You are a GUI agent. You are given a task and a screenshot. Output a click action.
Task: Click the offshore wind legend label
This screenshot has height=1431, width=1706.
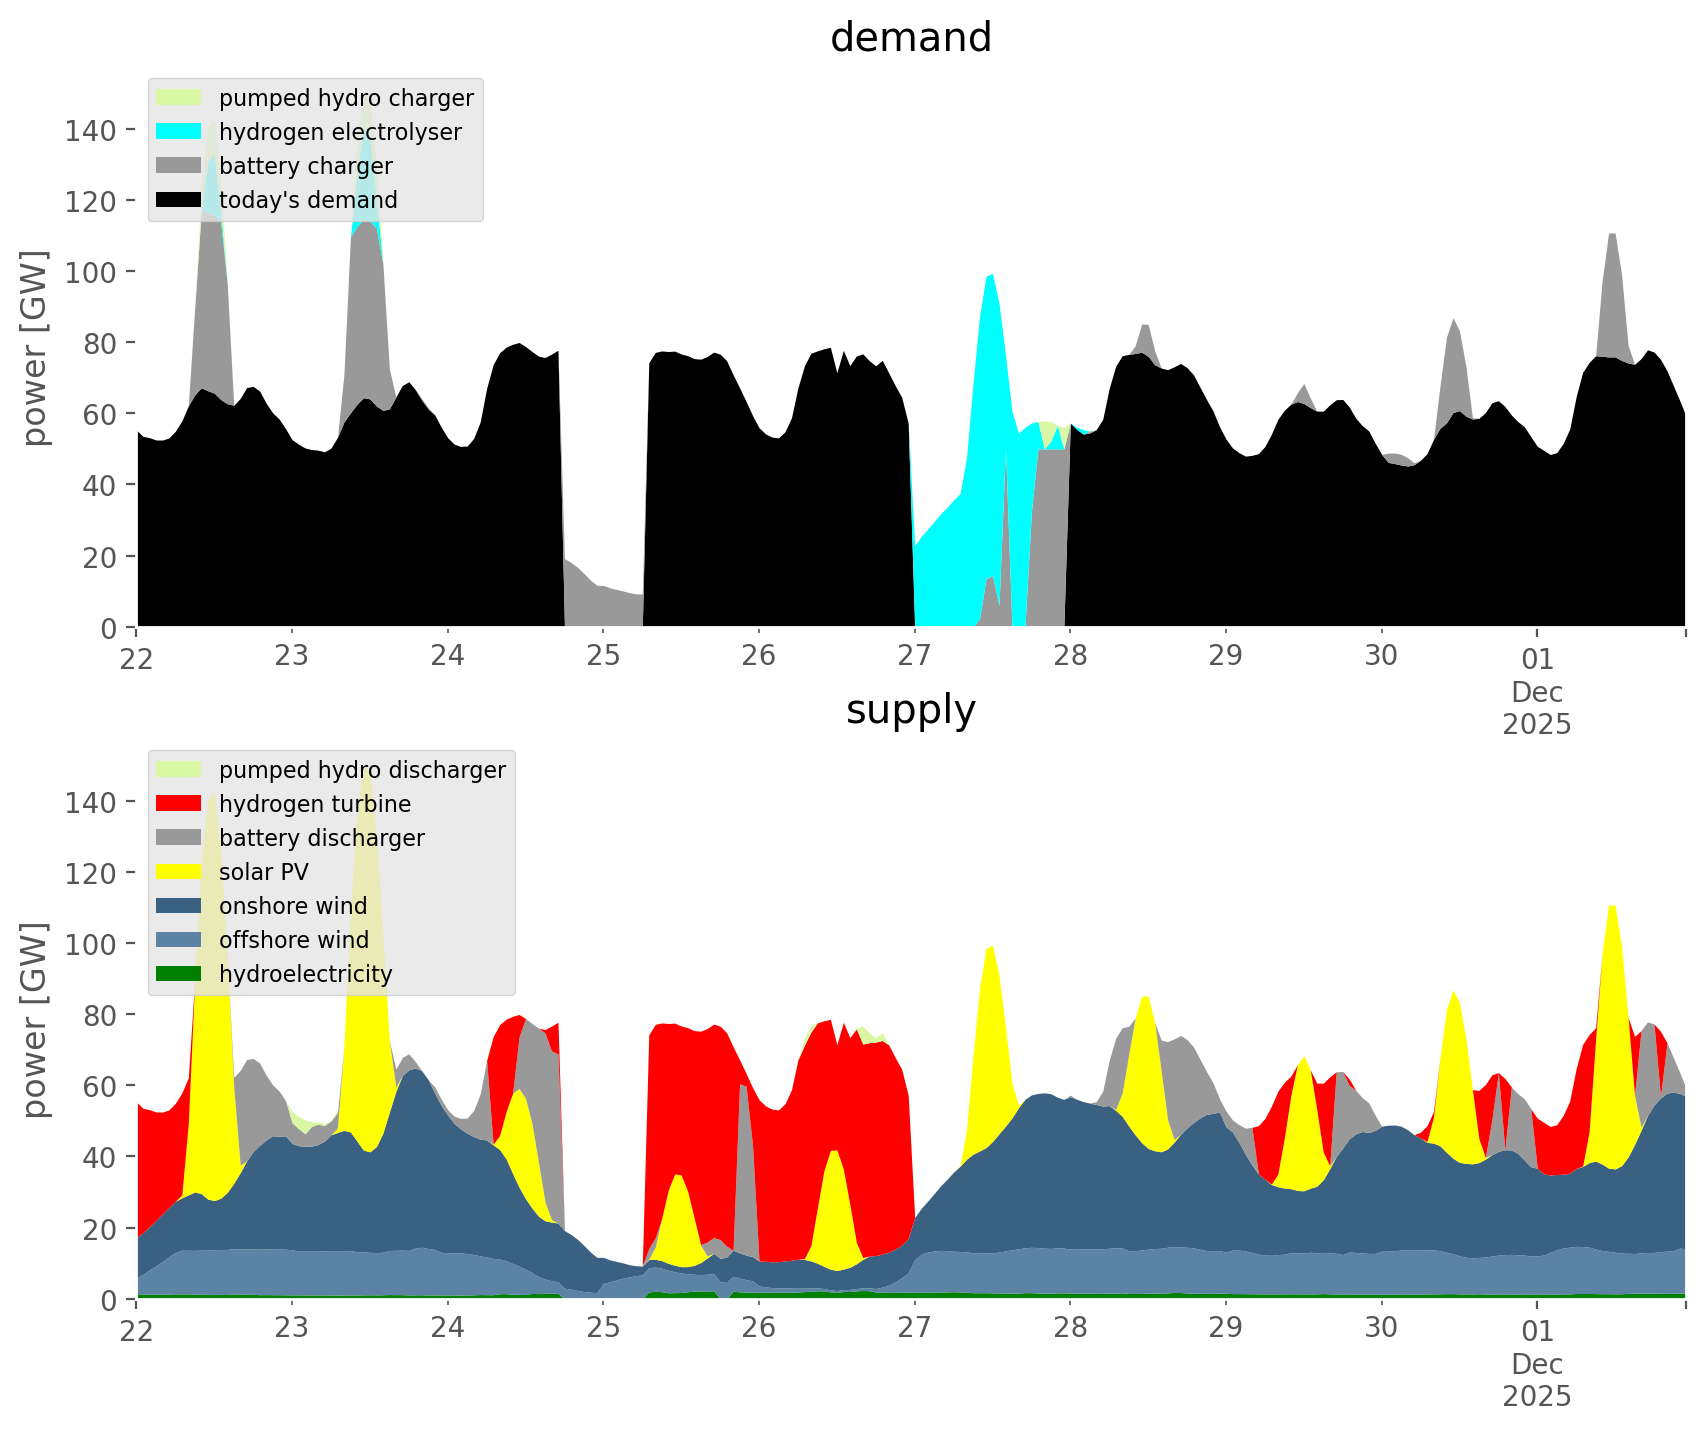(294, 940)
